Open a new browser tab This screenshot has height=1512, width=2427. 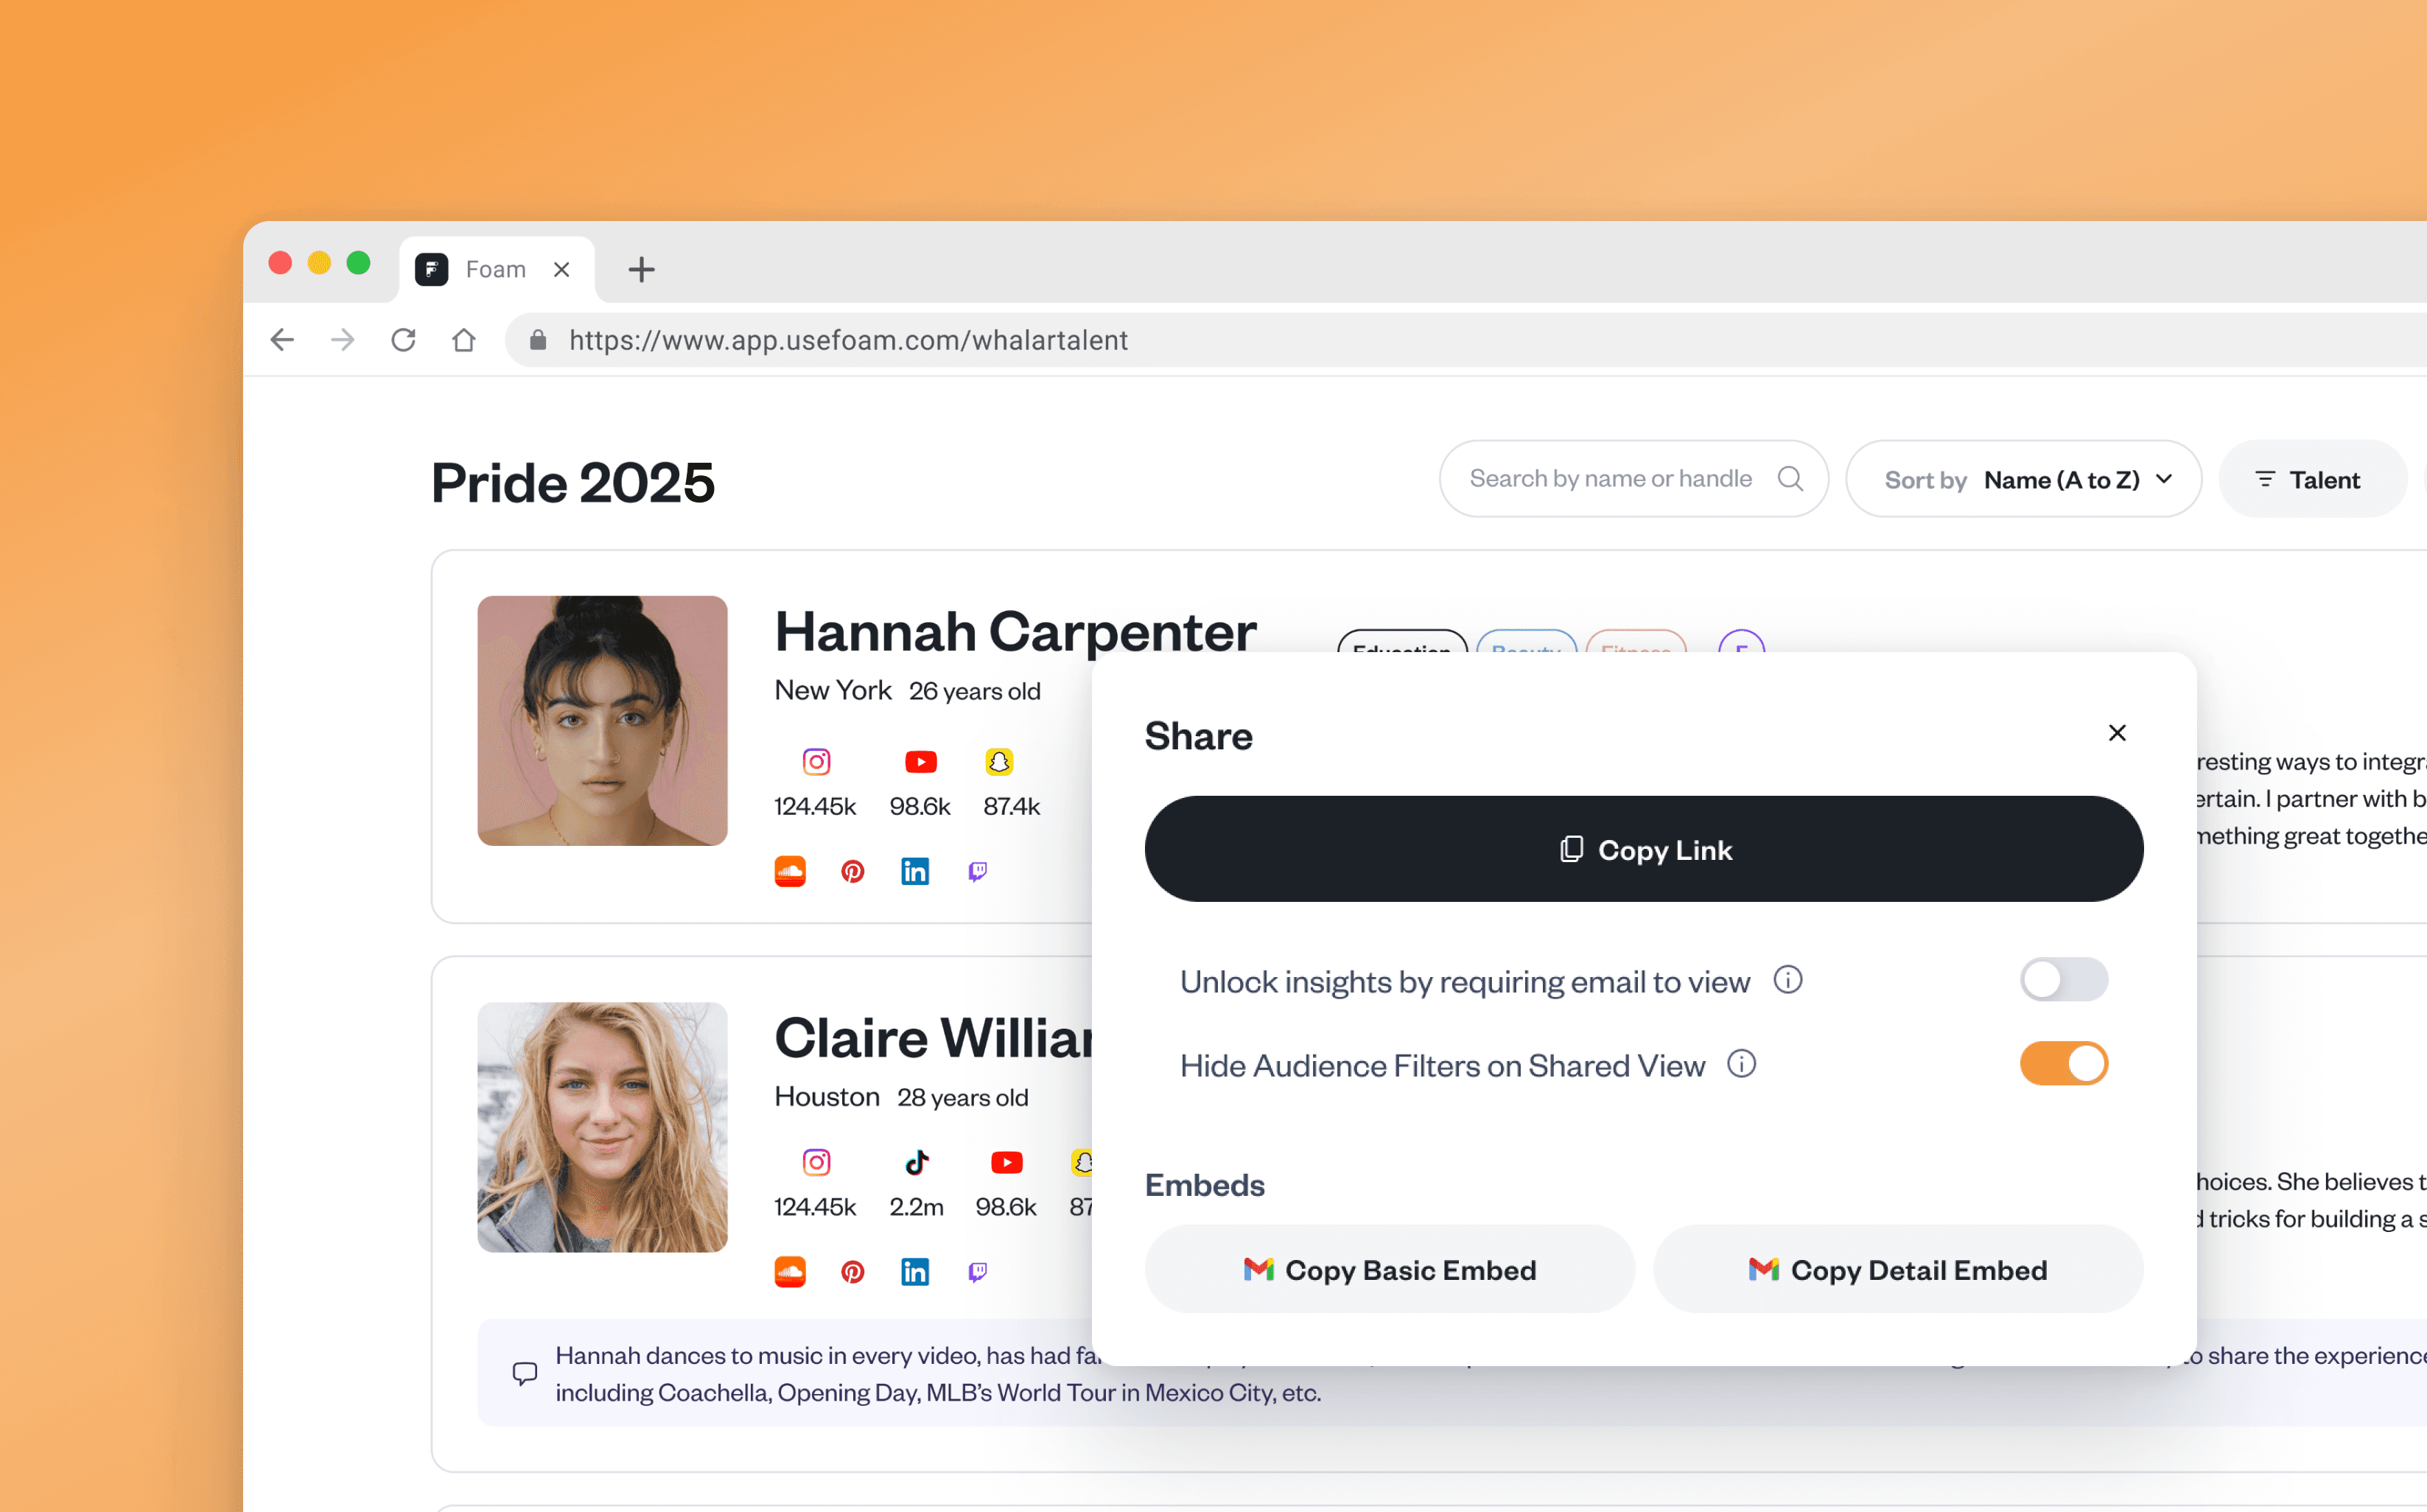click(x=641, y=269)
